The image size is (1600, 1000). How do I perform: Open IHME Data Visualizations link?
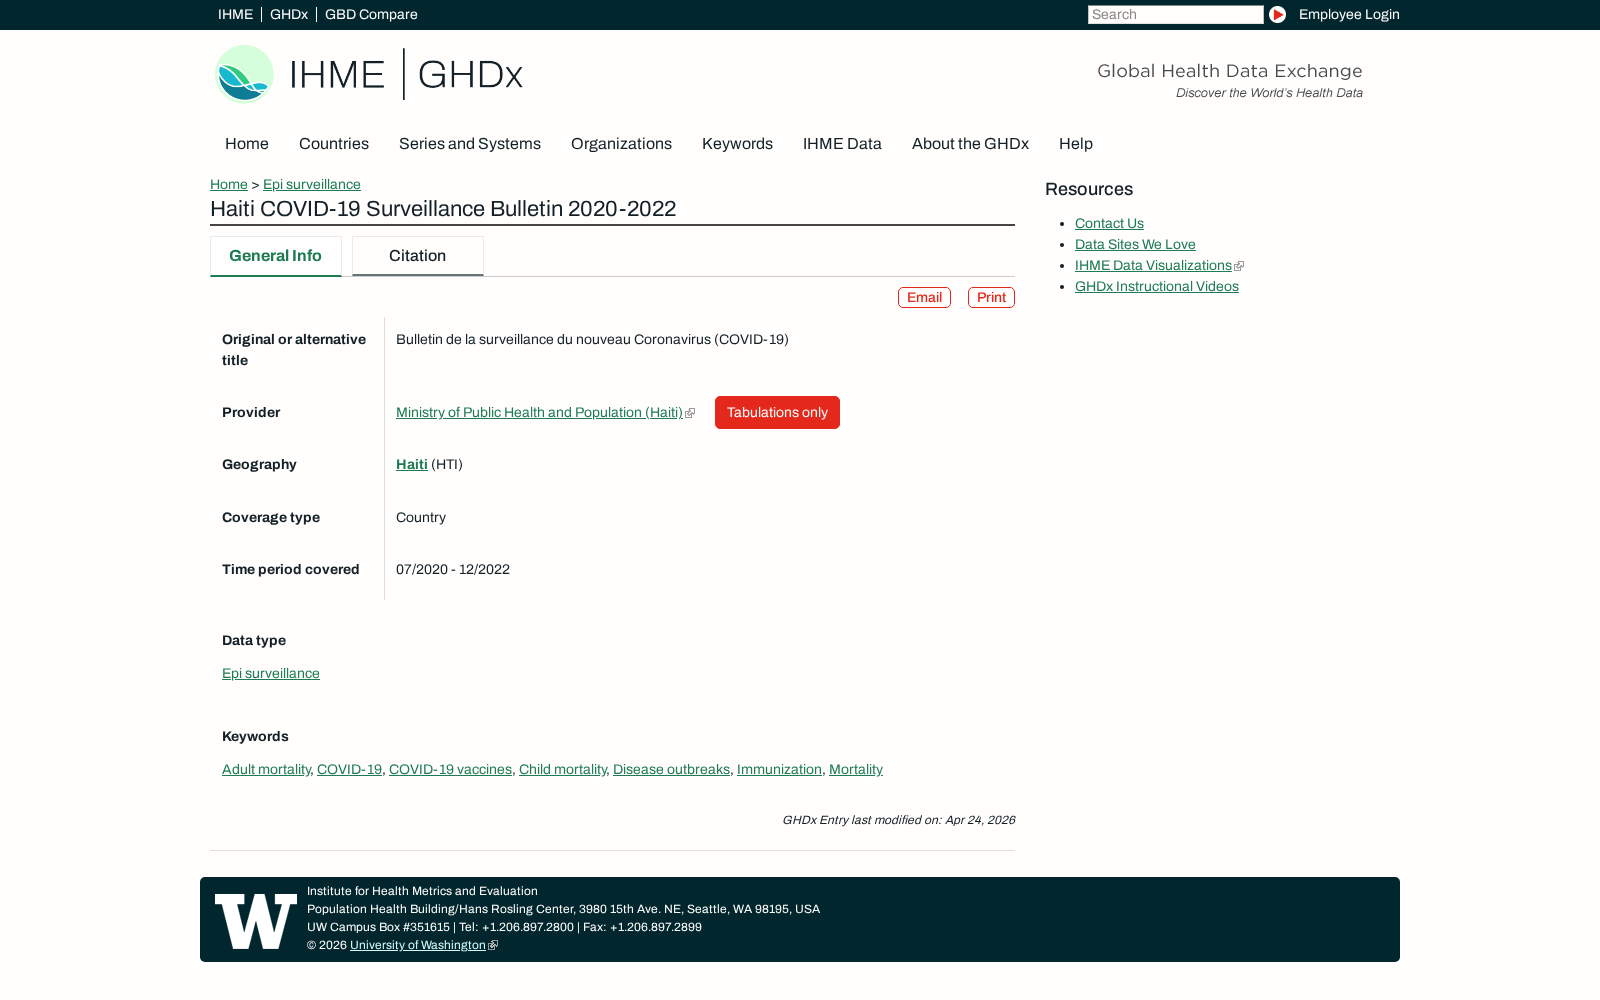1153,265
